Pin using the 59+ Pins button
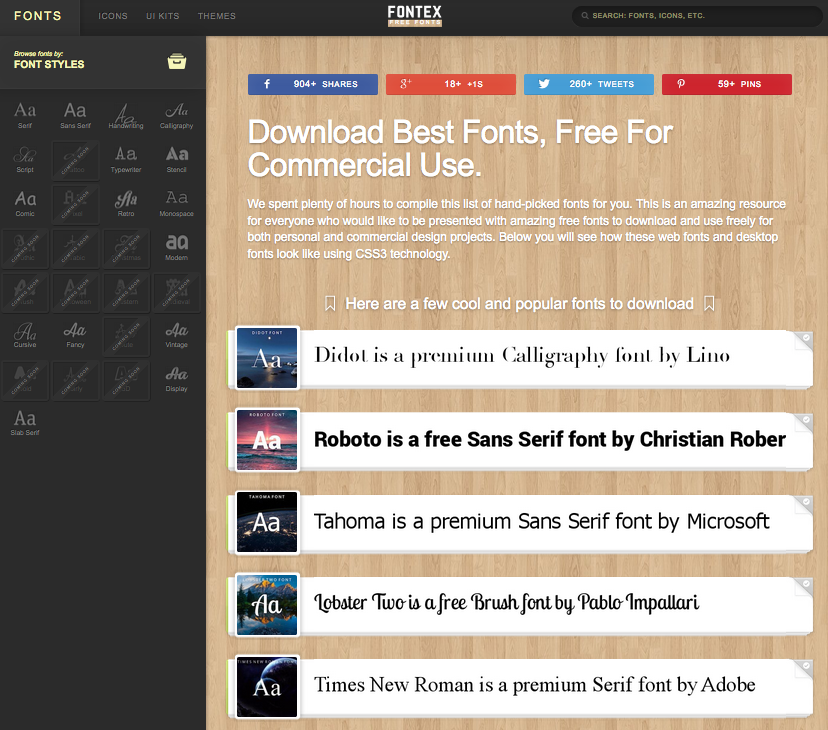The image size is (828, 730). point(727,84)
